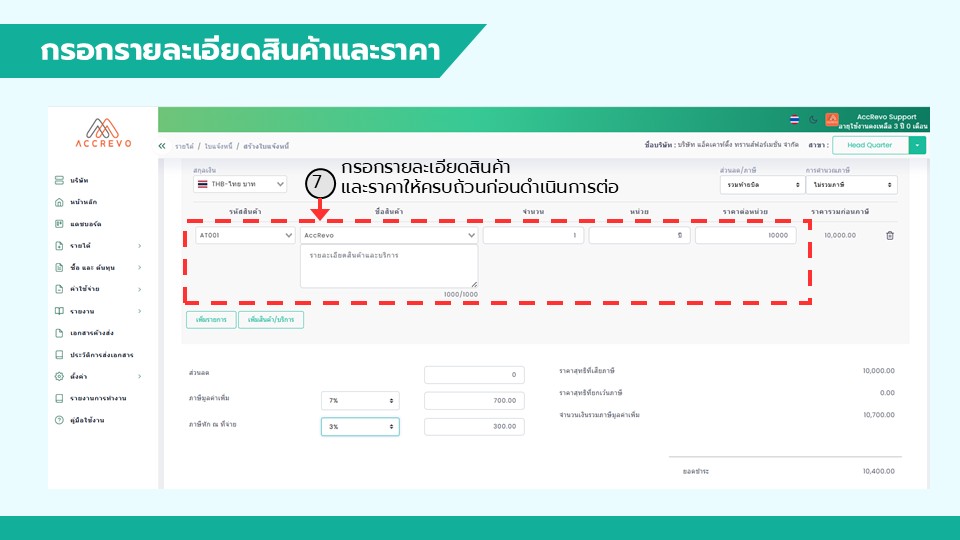This screenshot has width=960, height=540.
Task: Open the THB currency dropdown
Action: click(240, 184)
